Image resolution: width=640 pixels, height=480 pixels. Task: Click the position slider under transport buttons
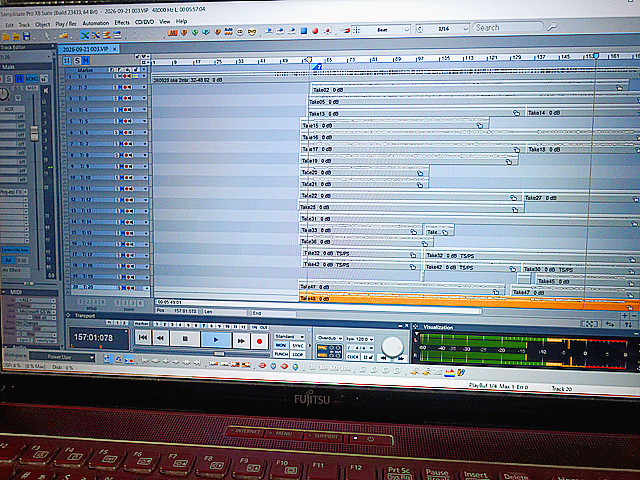coord(218,353)
